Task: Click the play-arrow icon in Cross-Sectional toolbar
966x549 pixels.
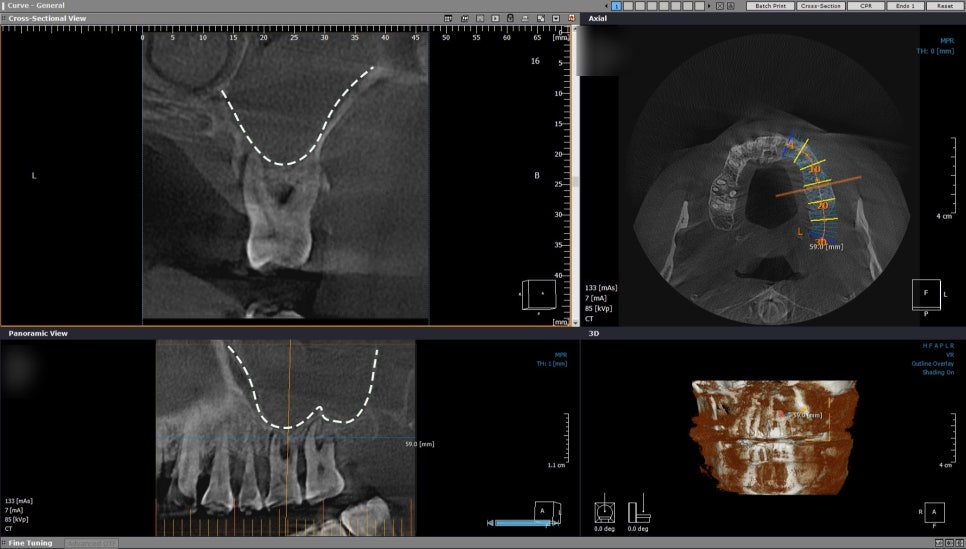Action: [x=495, y=18]
